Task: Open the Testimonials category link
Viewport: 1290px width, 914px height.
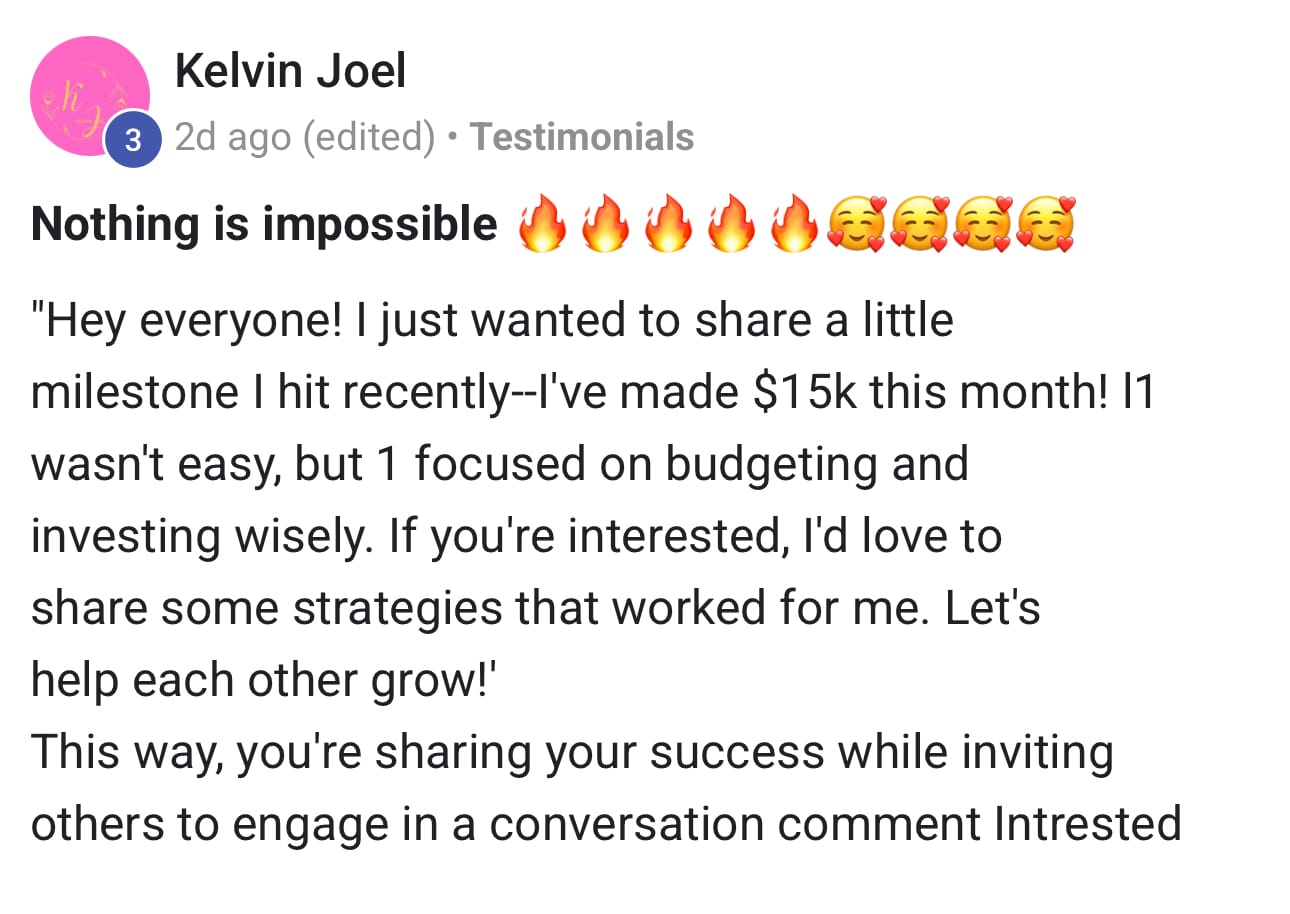Action: coord(582,136)
